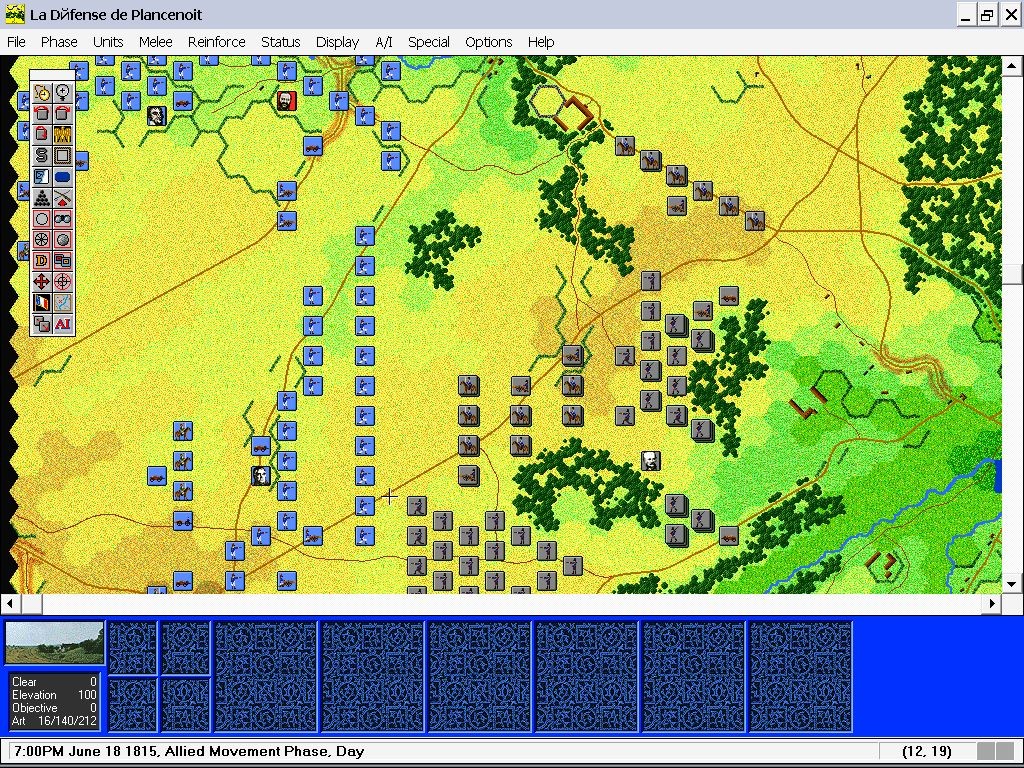
Task: Click the mini map toolbar icon
Action: pos(63,302)
